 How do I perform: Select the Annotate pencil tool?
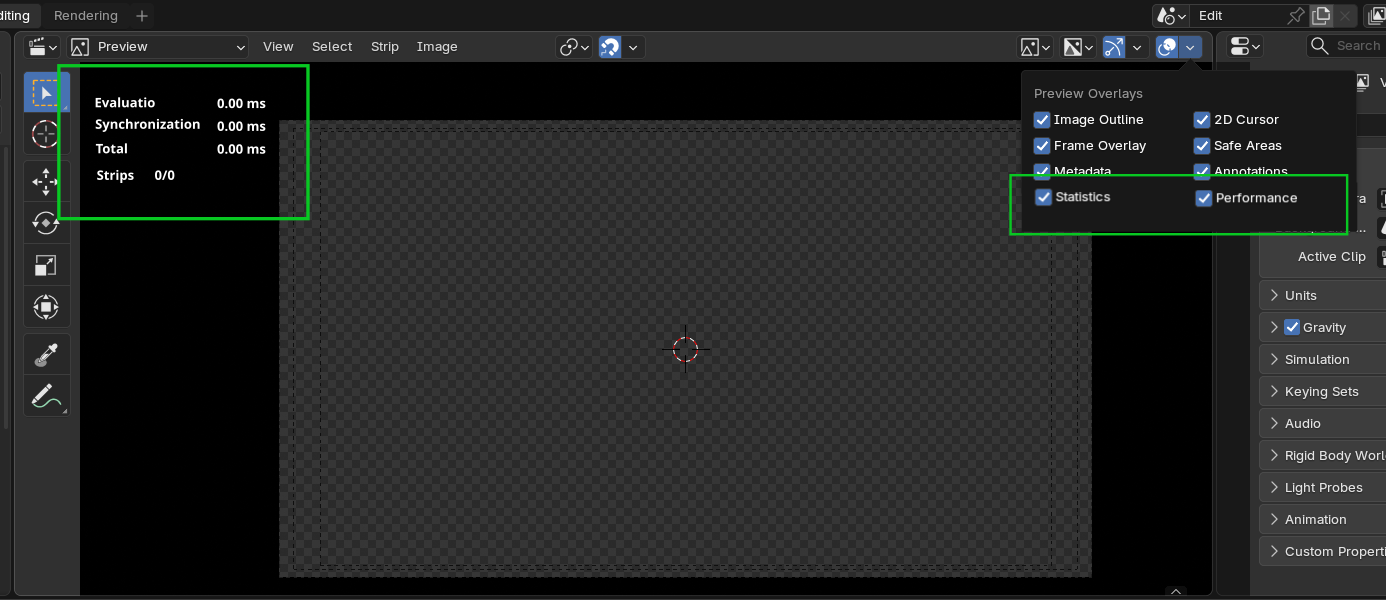coord(46,396)
